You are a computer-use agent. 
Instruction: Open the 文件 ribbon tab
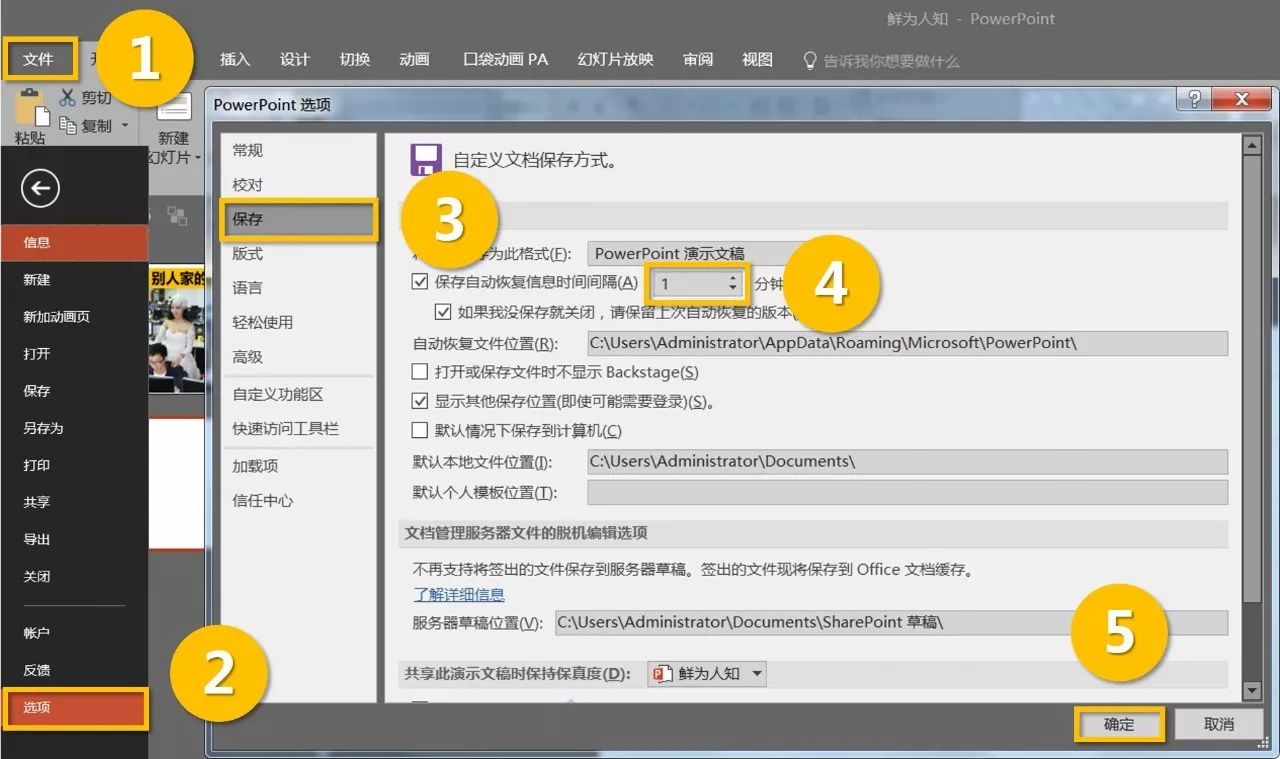click(x=39, y=60)
